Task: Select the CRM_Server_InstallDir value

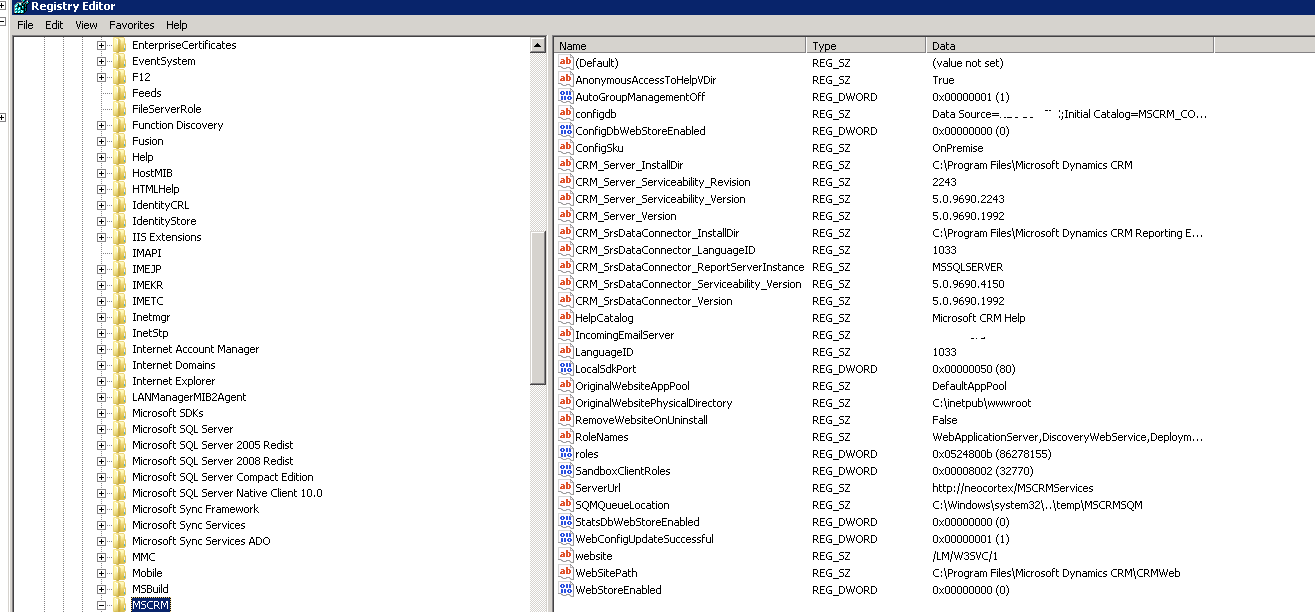Action: 643,165
